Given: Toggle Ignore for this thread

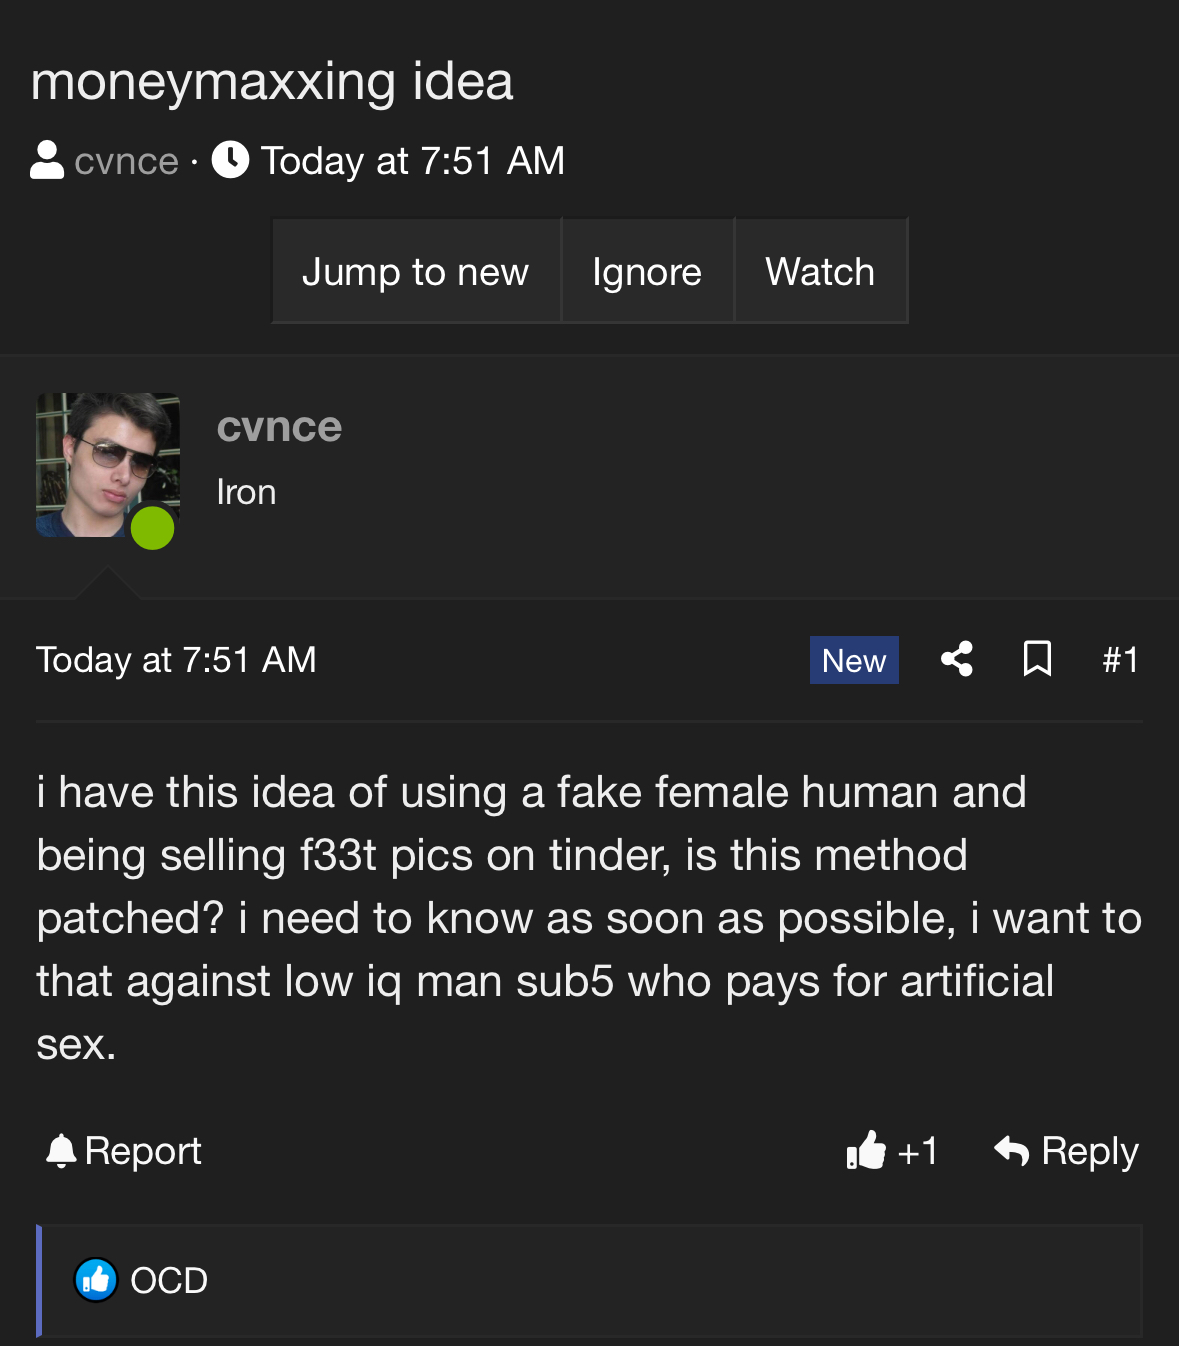Looking at the screenshot, I should pos(647,271).
